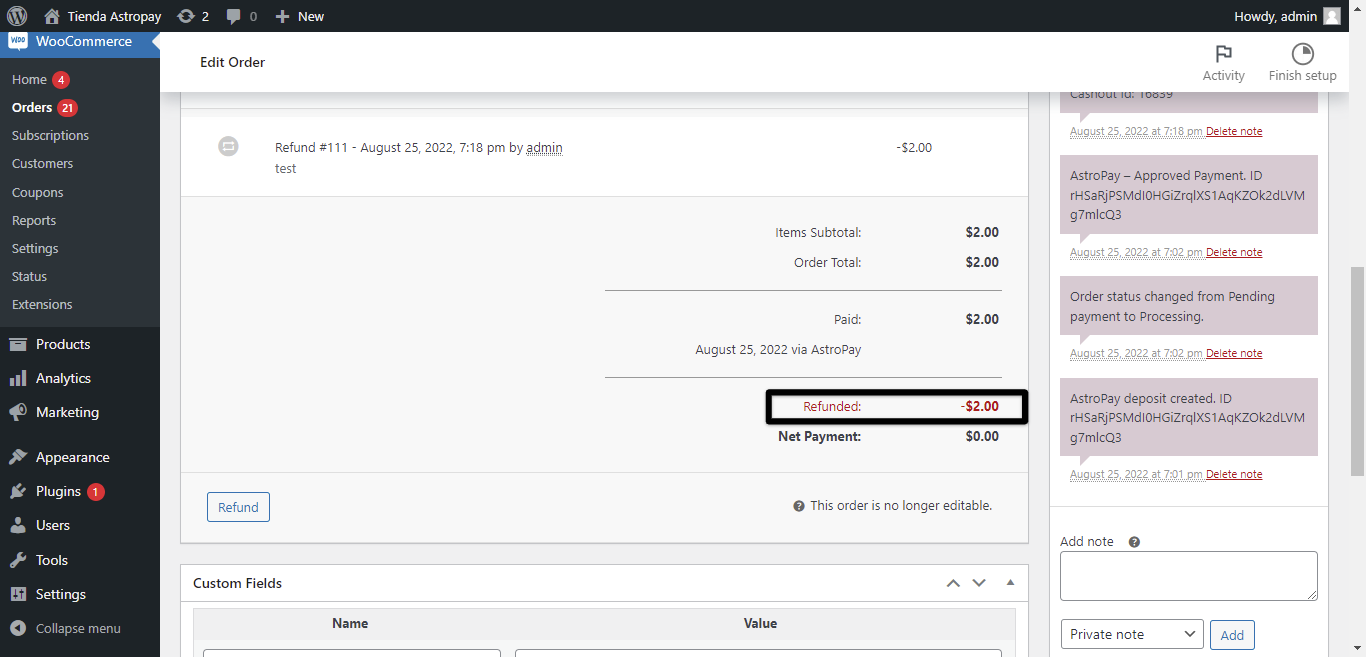
Task: Click the WordPress logo in admin bar
Action: (x=17, y=16)
